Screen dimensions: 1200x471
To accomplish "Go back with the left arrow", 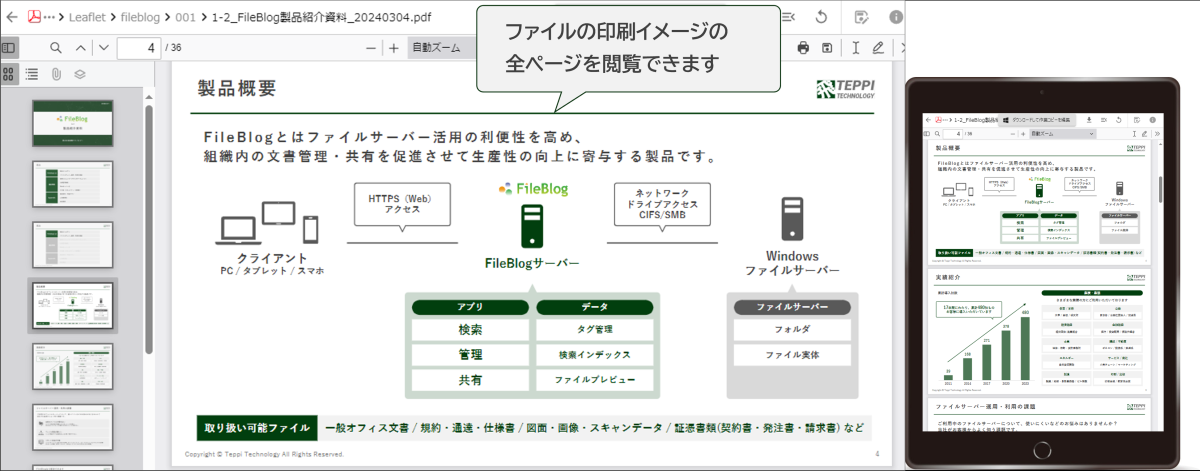I will tap(13, 17).
